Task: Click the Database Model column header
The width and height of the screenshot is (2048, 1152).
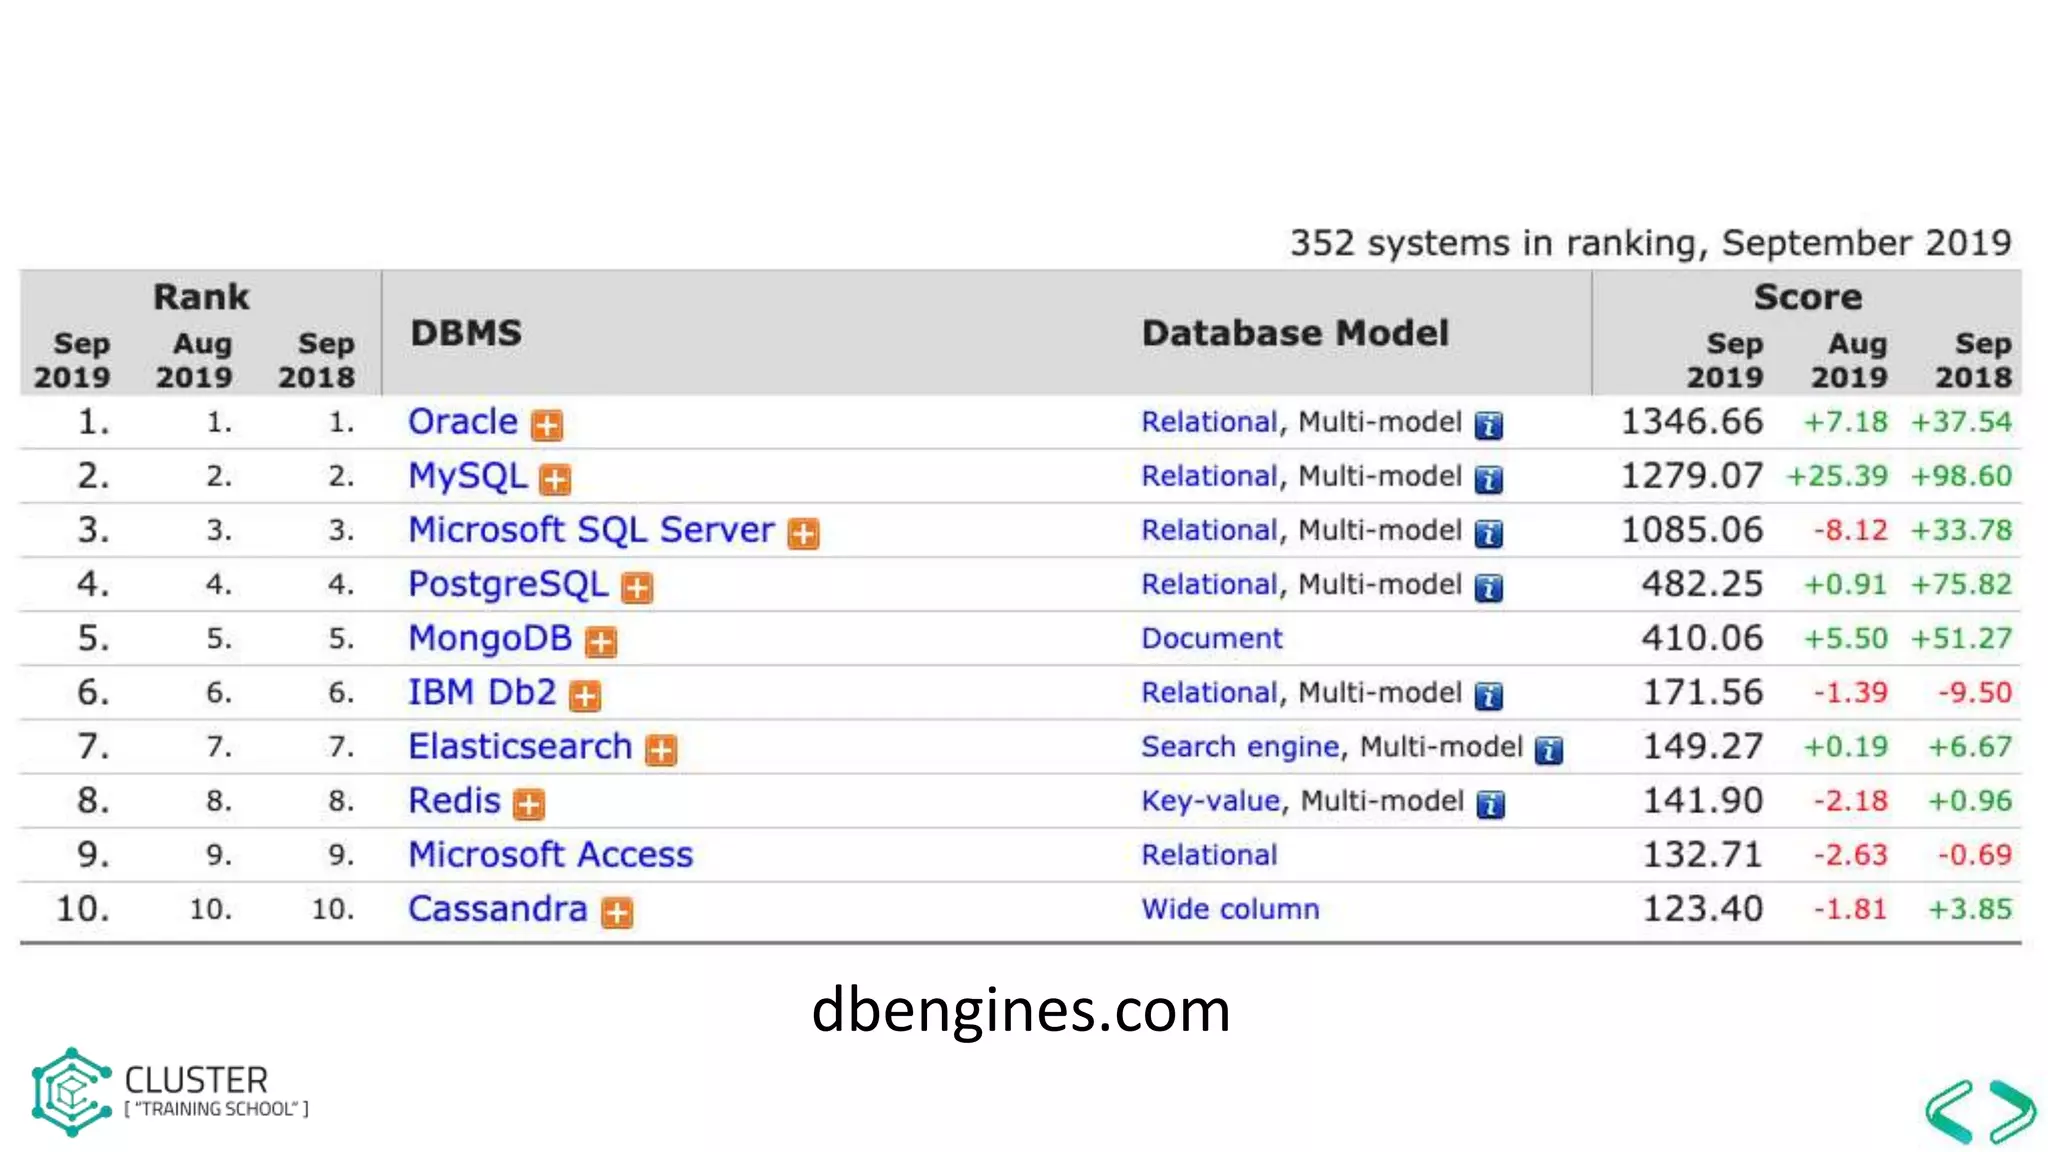Action: click(x=1295, y=333)
